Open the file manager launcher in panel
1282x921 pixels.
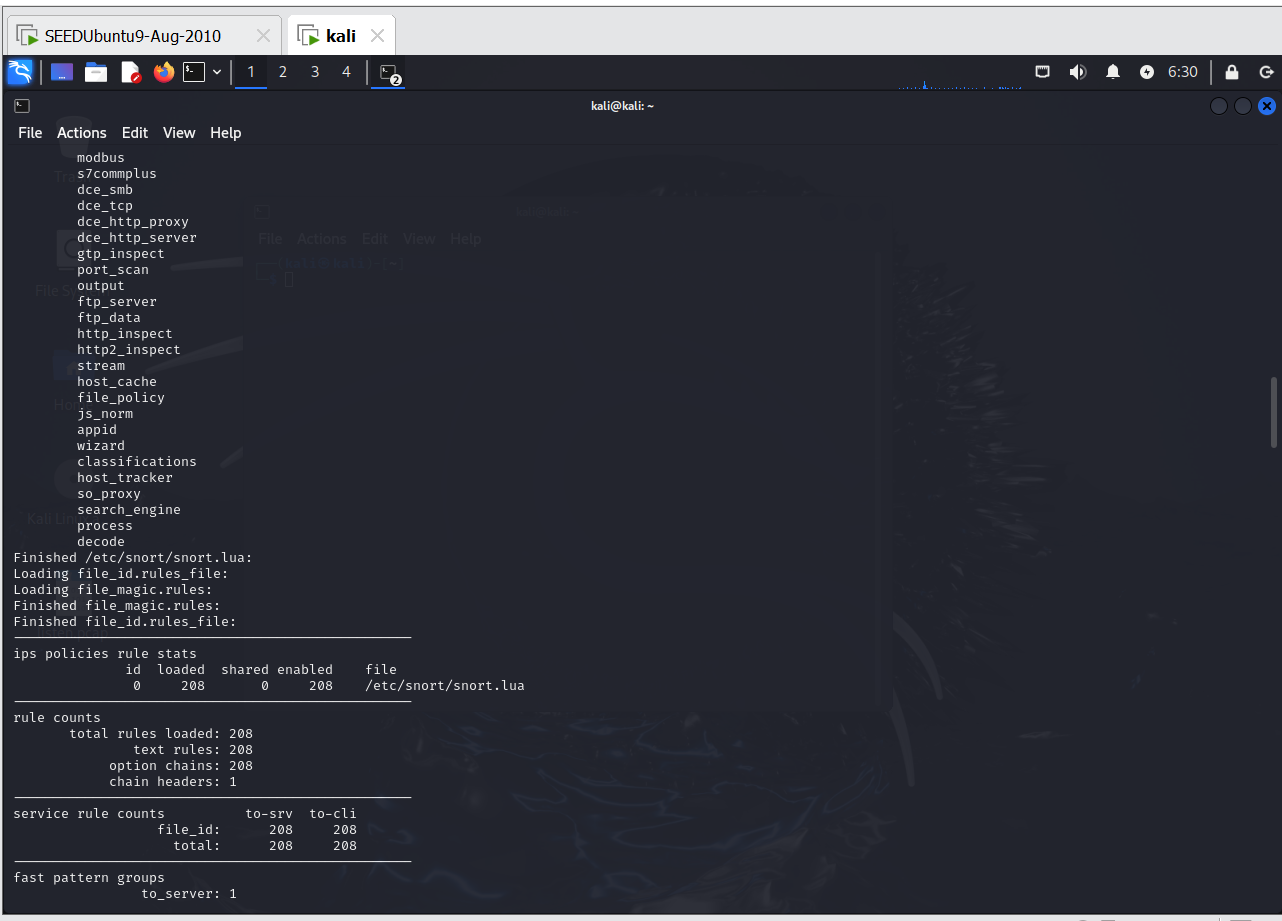coord(96,72)
